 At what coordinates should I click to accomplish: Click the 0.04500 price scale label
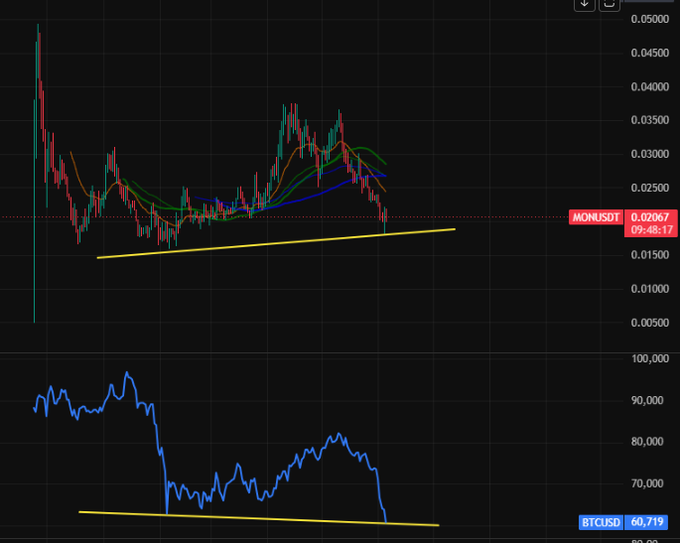click(650, 53)
